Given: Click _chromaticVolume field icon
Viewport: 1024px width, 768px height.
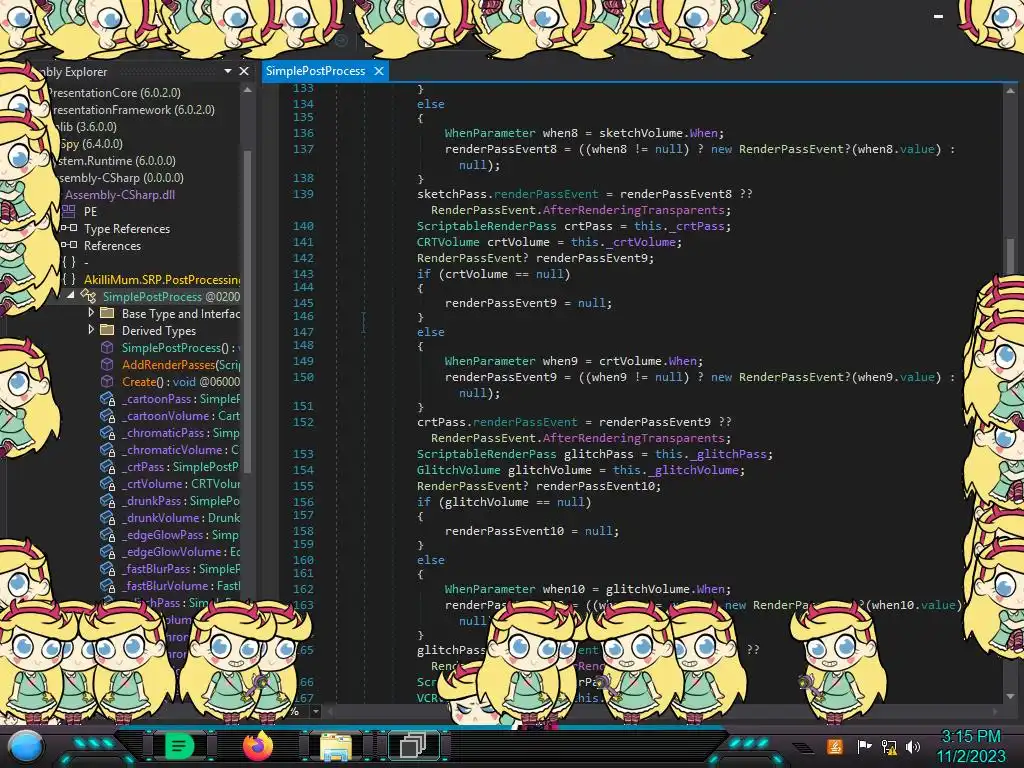Looking at the screenshot, I should (107, 449).
